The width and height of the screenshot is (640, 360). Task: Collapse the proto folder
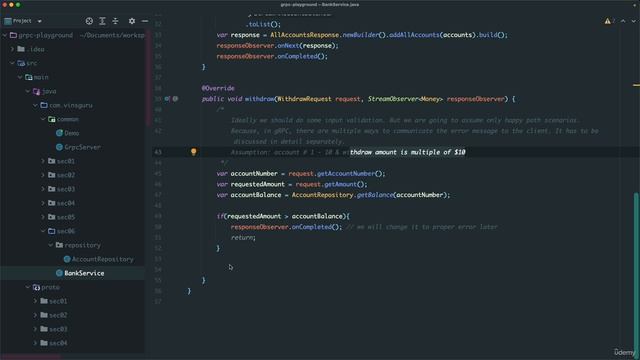28,287
